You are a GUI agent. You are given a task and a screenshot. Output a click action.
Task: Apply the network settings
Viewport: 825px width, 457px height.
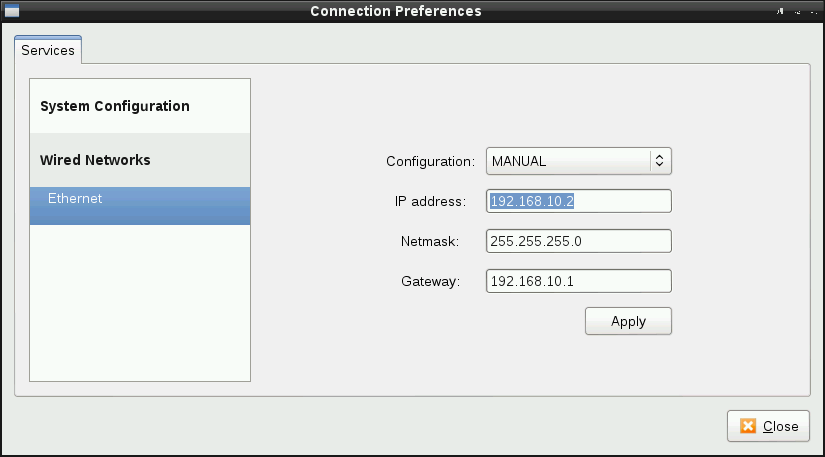(628, 321)
